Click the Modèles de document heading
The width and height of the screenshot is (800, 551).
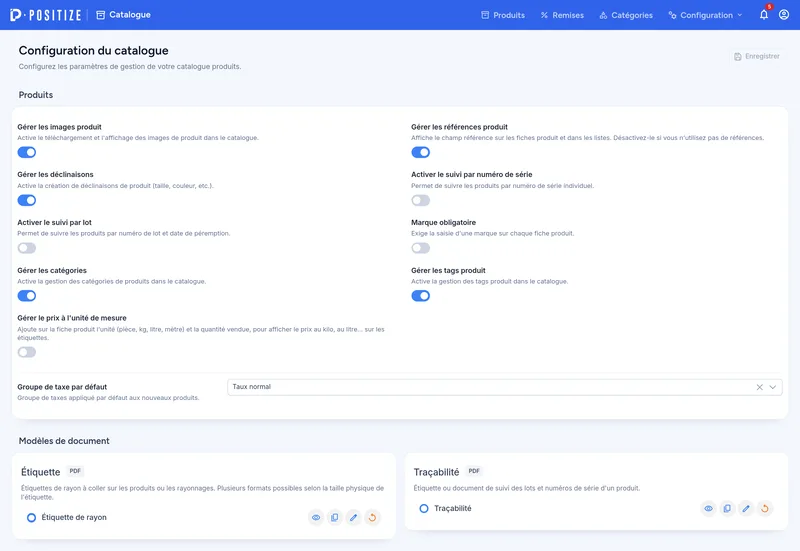point(64,441)
